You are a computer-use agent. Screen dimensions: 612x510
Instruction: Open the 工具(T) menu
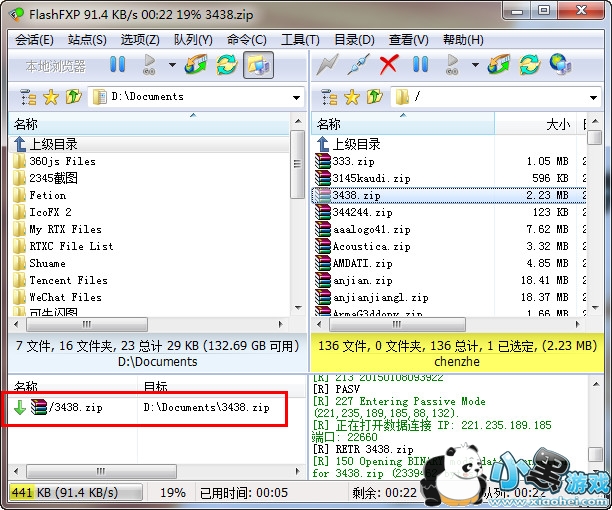(x=300, y=40)
